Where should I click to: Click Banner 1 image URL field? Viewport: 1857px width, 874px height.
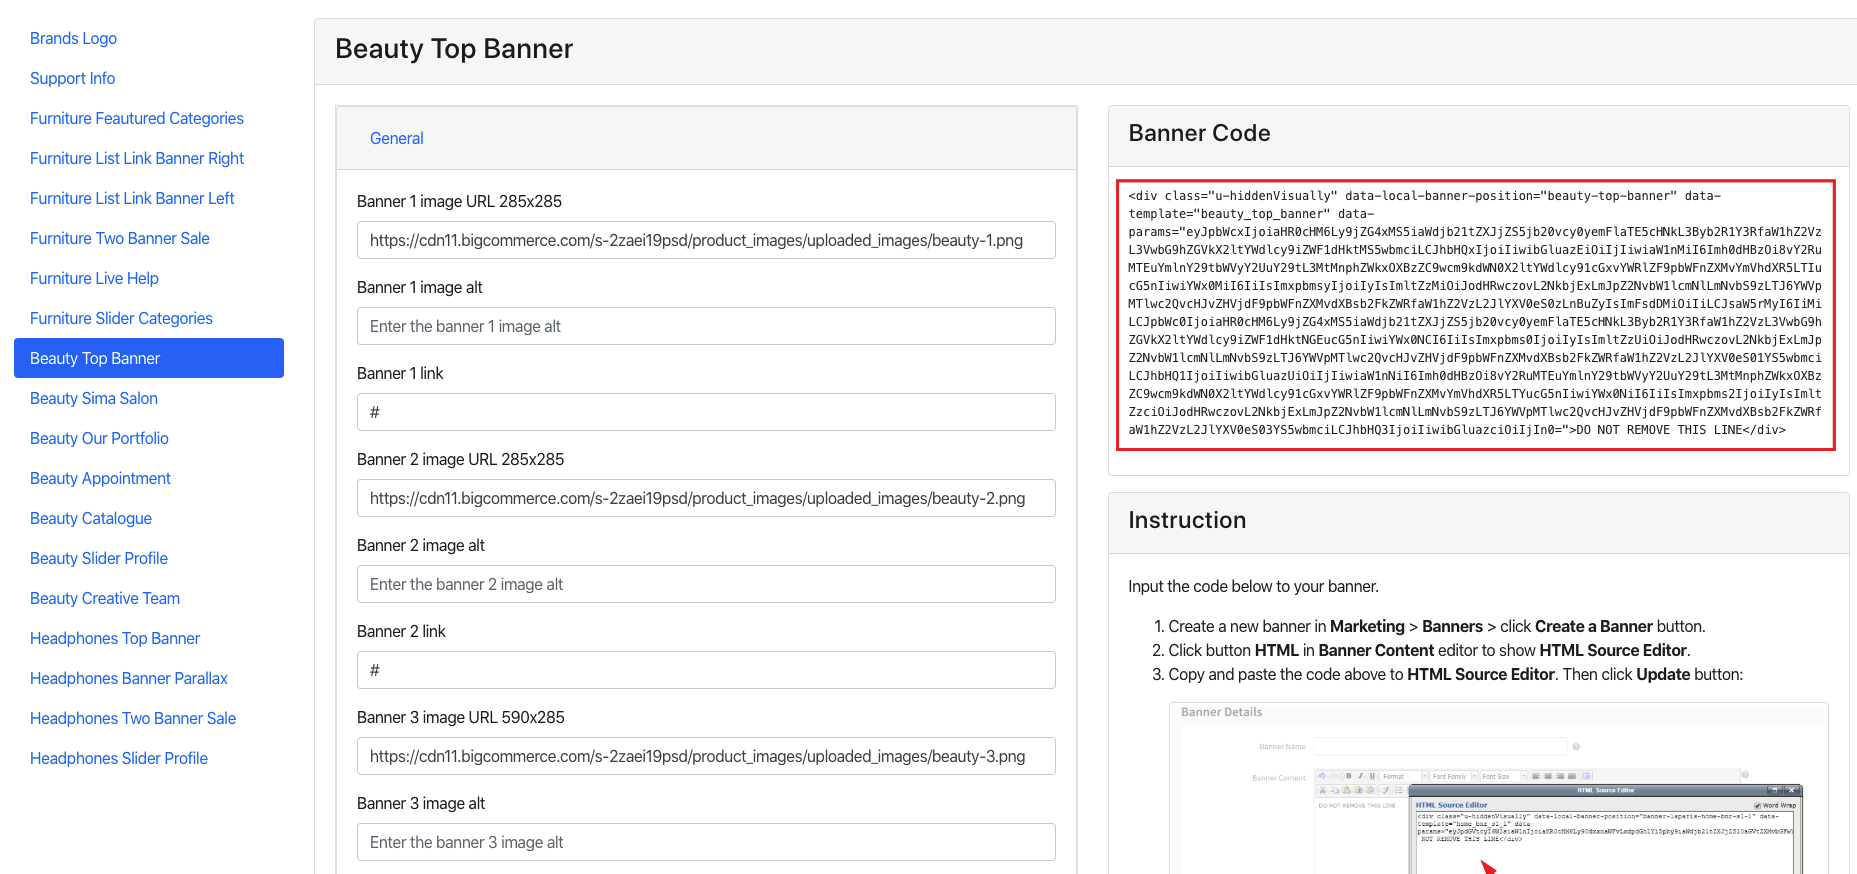click(706, 240)
